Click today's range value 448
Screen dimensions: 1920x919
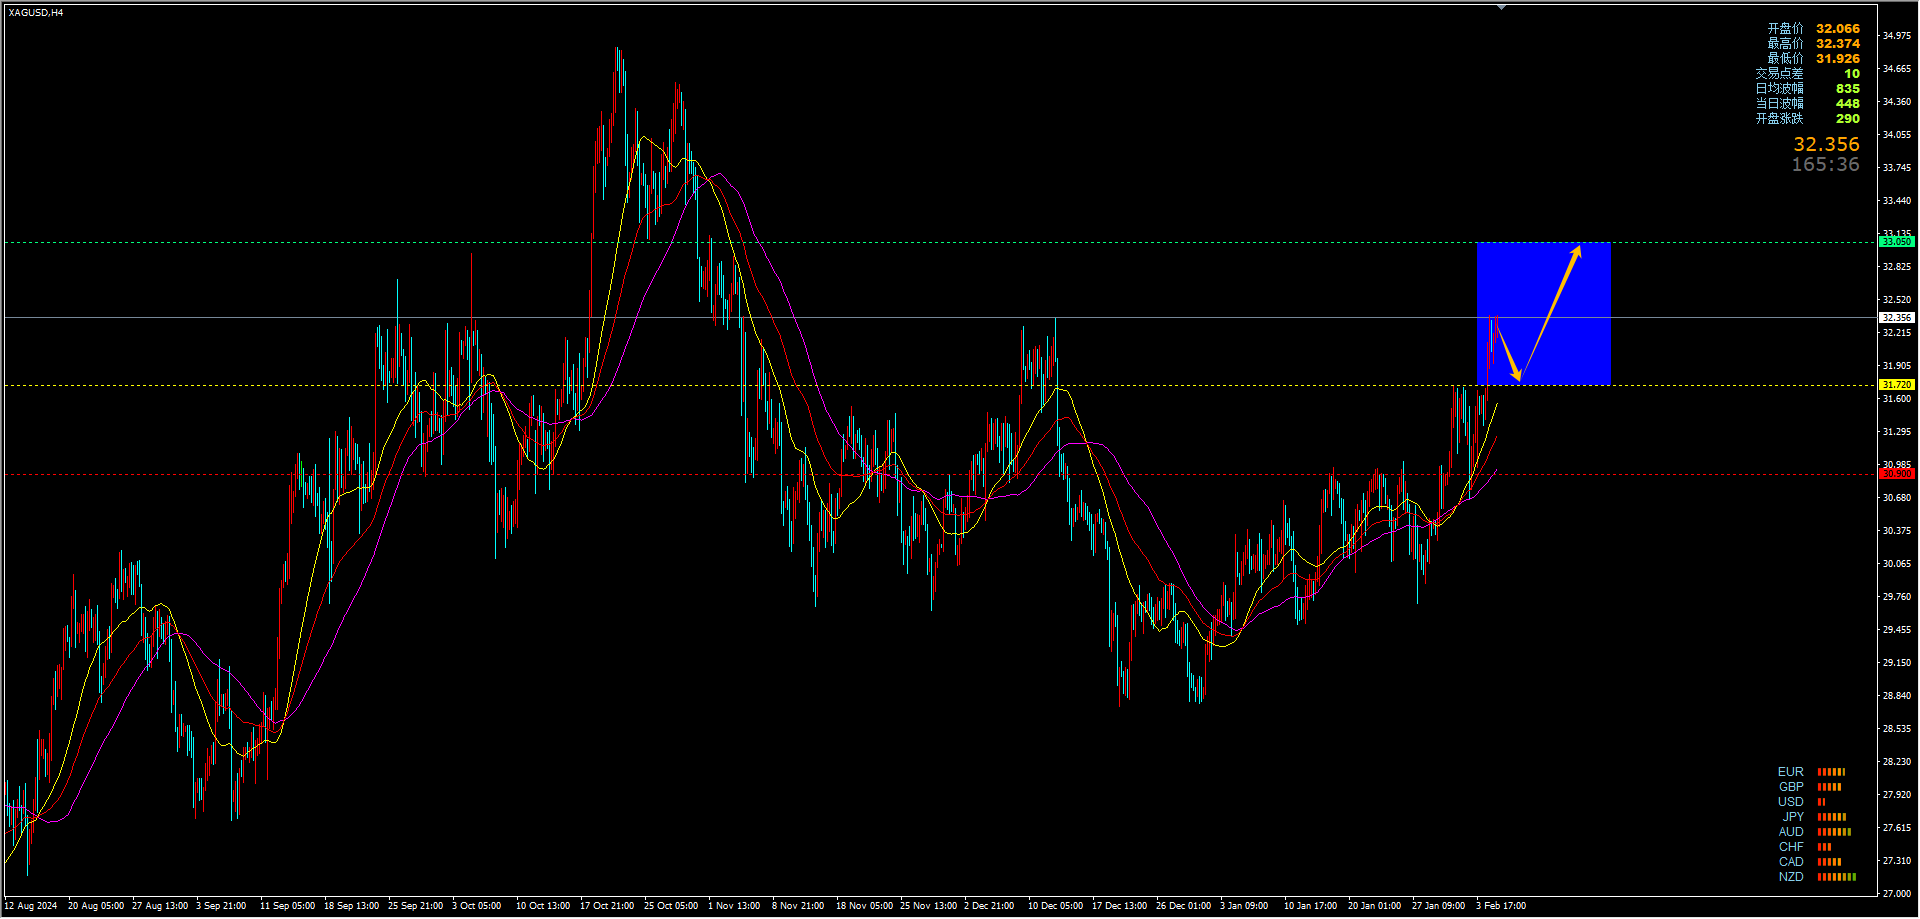tap(1848, 104)
